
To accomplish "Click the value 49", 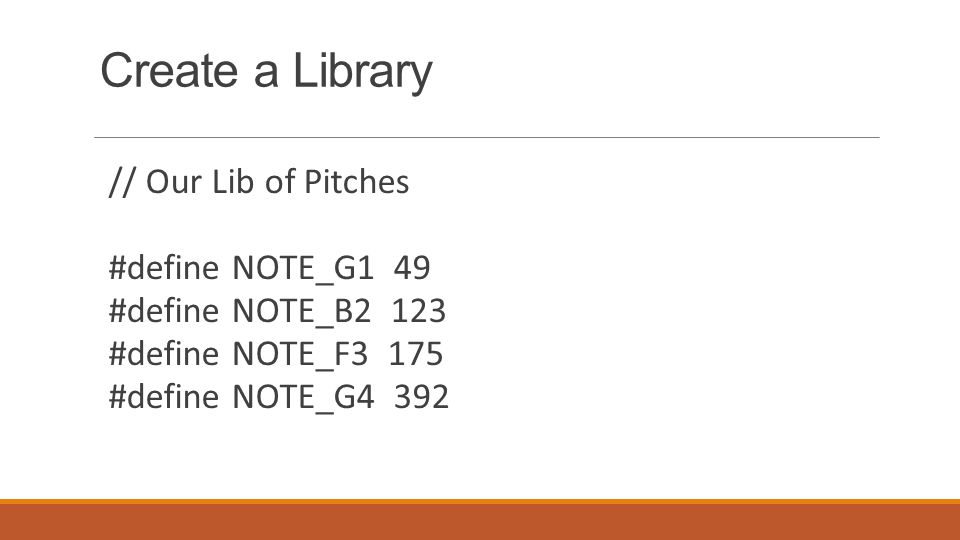I will point(412,268).
